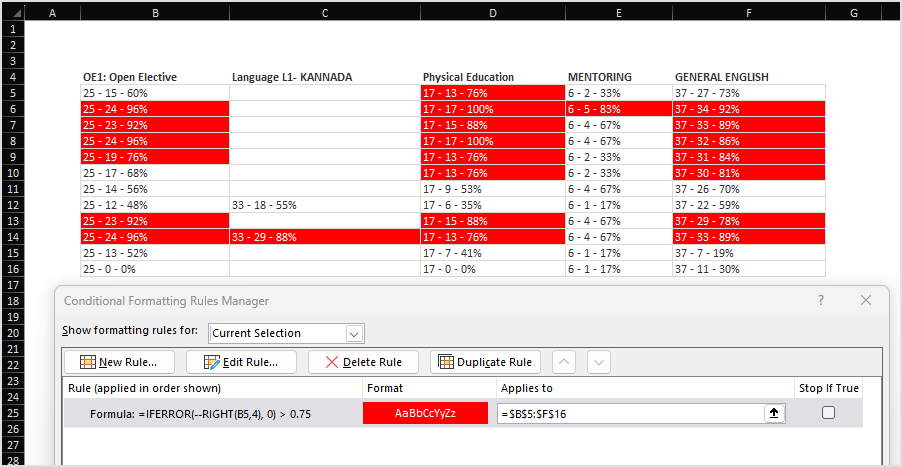The image size is (902, 467).
Task: Select cell '17 - 9 - 53%'
Action: tap(493, 189)
